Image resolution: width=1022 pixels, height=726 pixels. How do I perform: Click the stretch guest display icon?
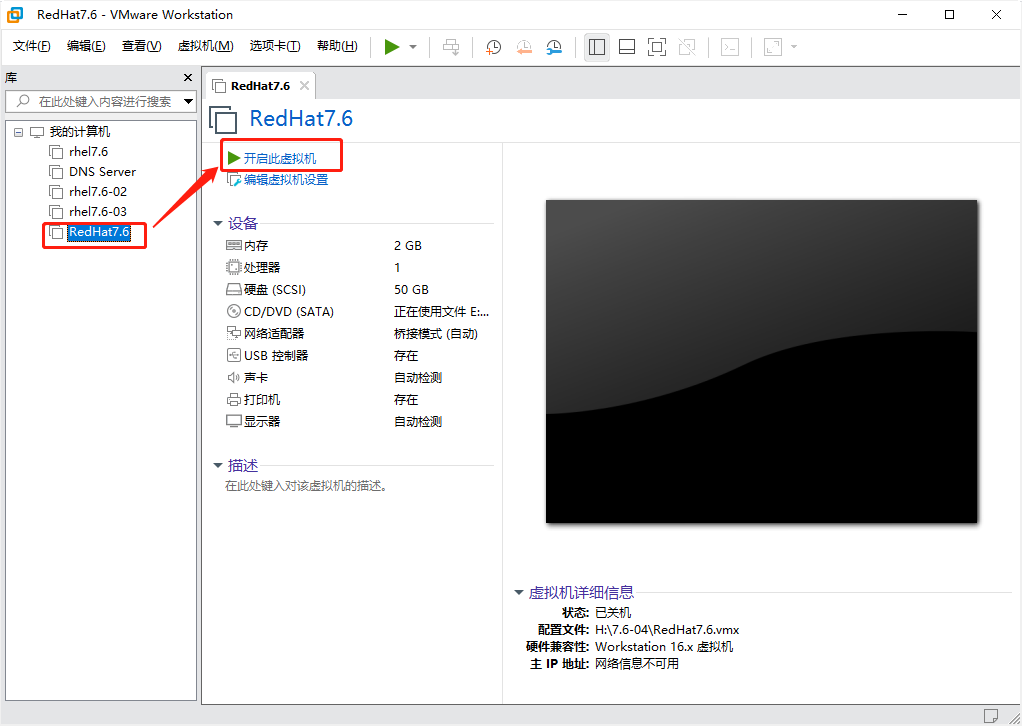[773, 47]
